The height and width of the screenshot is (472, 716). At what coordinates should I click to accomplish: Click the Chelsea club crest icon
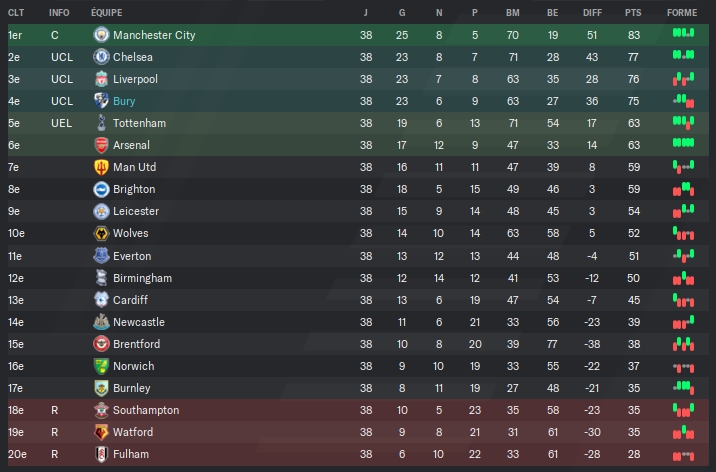point(101,57)
